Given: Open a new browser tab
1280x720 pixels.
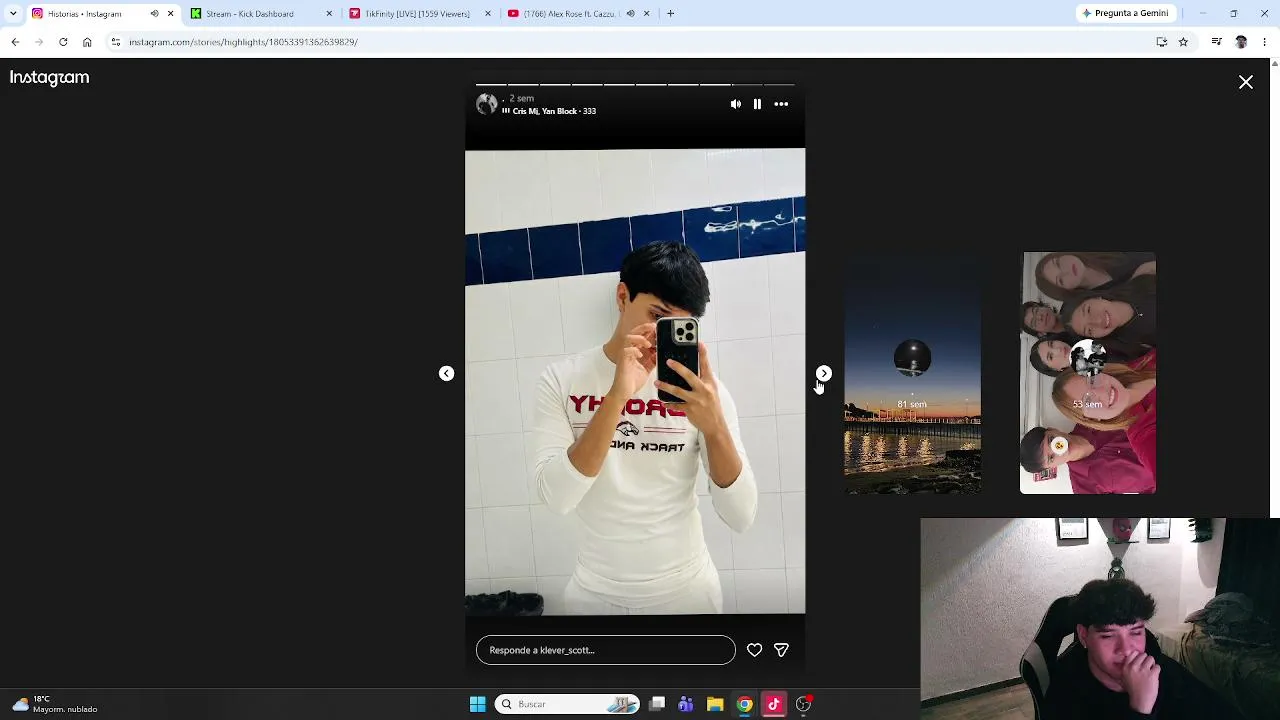Looking at the screenshot, I should click(671, 14).
